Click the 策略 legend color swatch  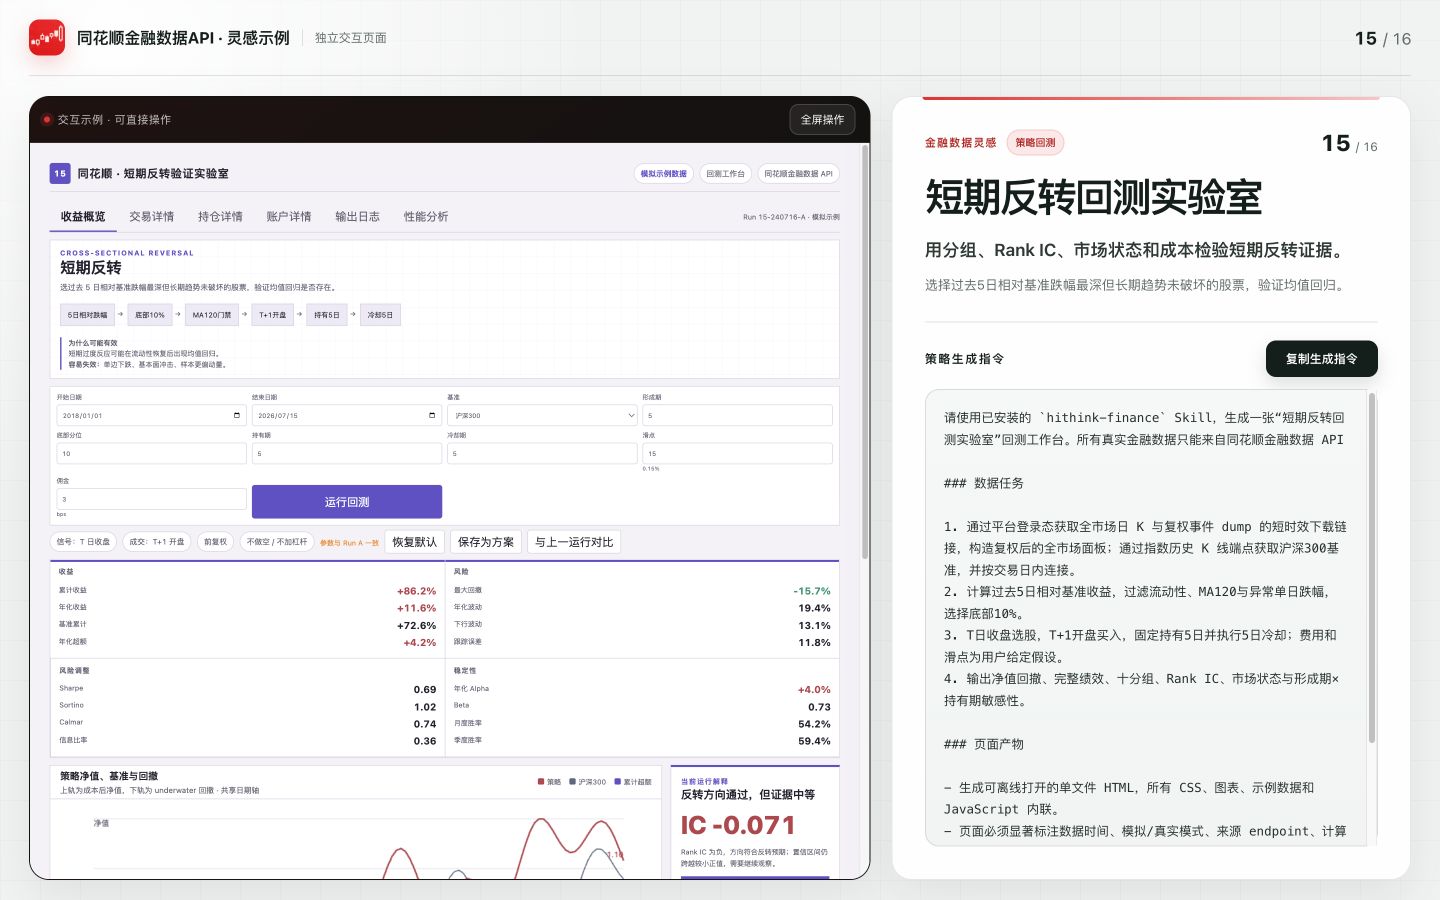pyautogui.click(x=541, y=782)
